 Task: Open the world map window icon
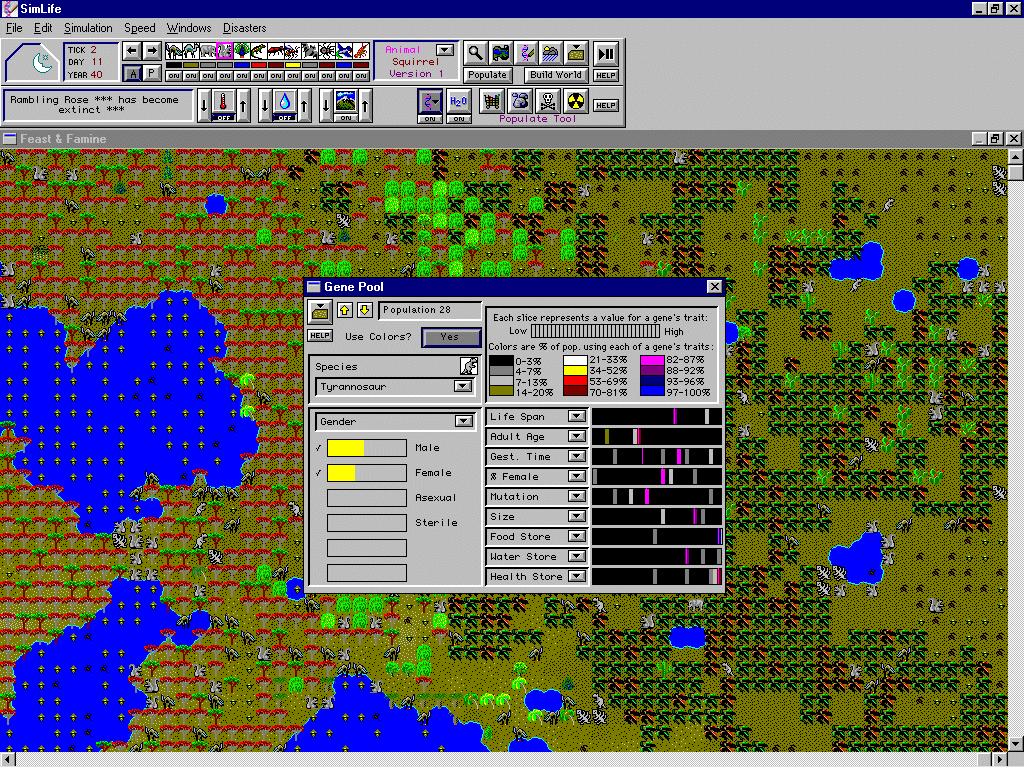coord(500,54)
